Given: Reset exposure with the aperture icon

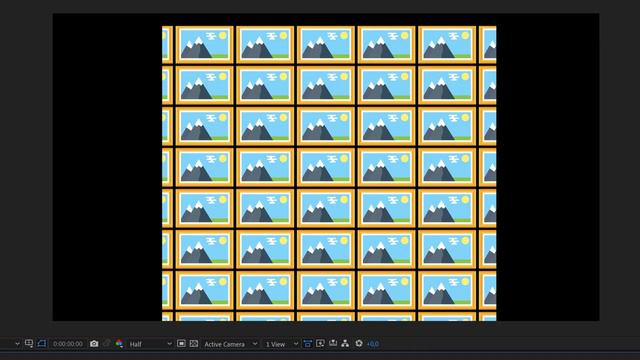Looking at the screenshot, I should click(359, 344).
